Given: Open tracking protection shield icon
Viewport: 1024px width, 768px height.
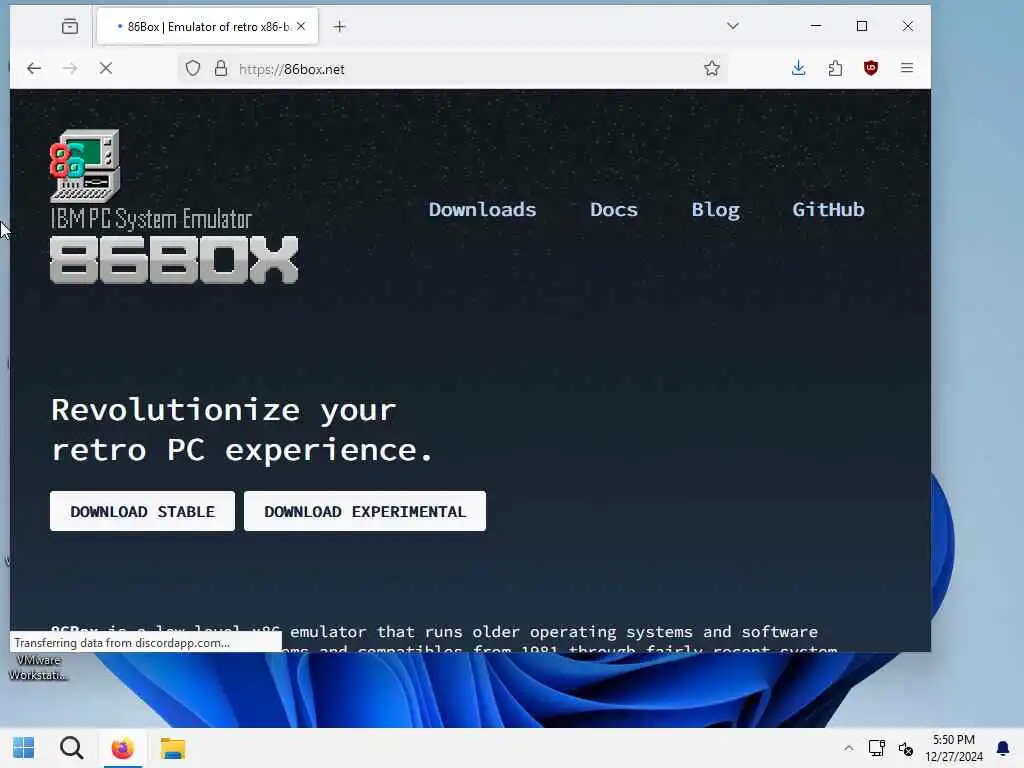Looking at the screenshot, I should tap(193, 68).
